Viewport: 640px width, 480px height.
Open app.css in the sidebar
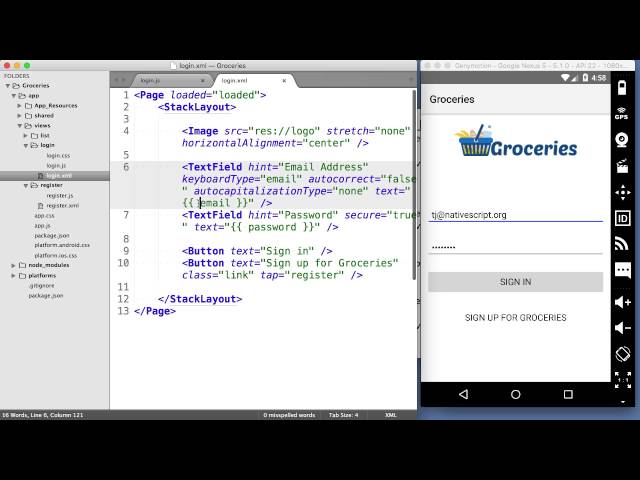(44, 216)
